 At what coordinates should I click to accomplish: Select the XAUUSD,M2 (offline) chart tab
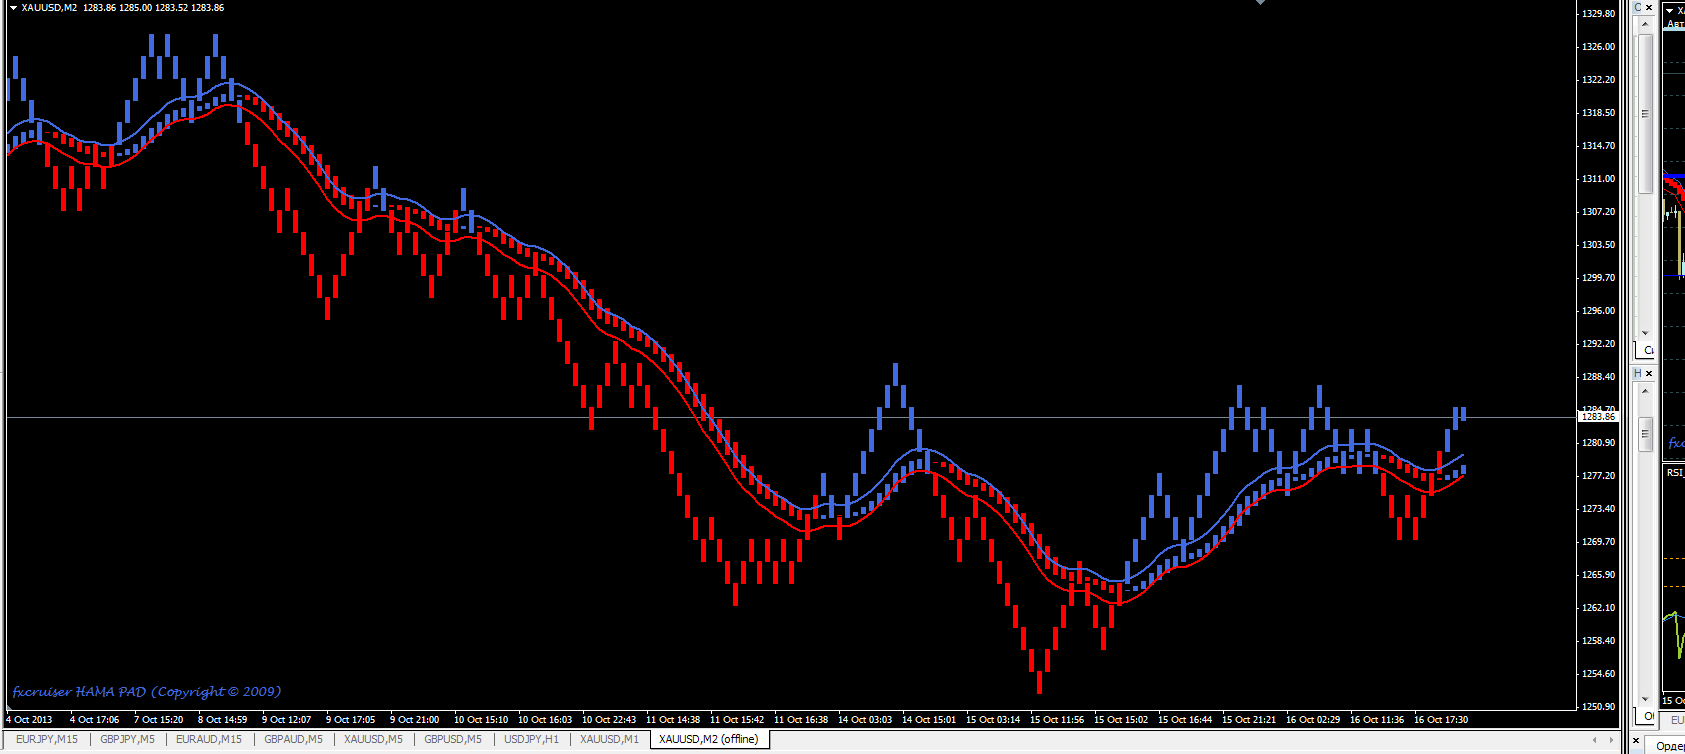point(708,739)
